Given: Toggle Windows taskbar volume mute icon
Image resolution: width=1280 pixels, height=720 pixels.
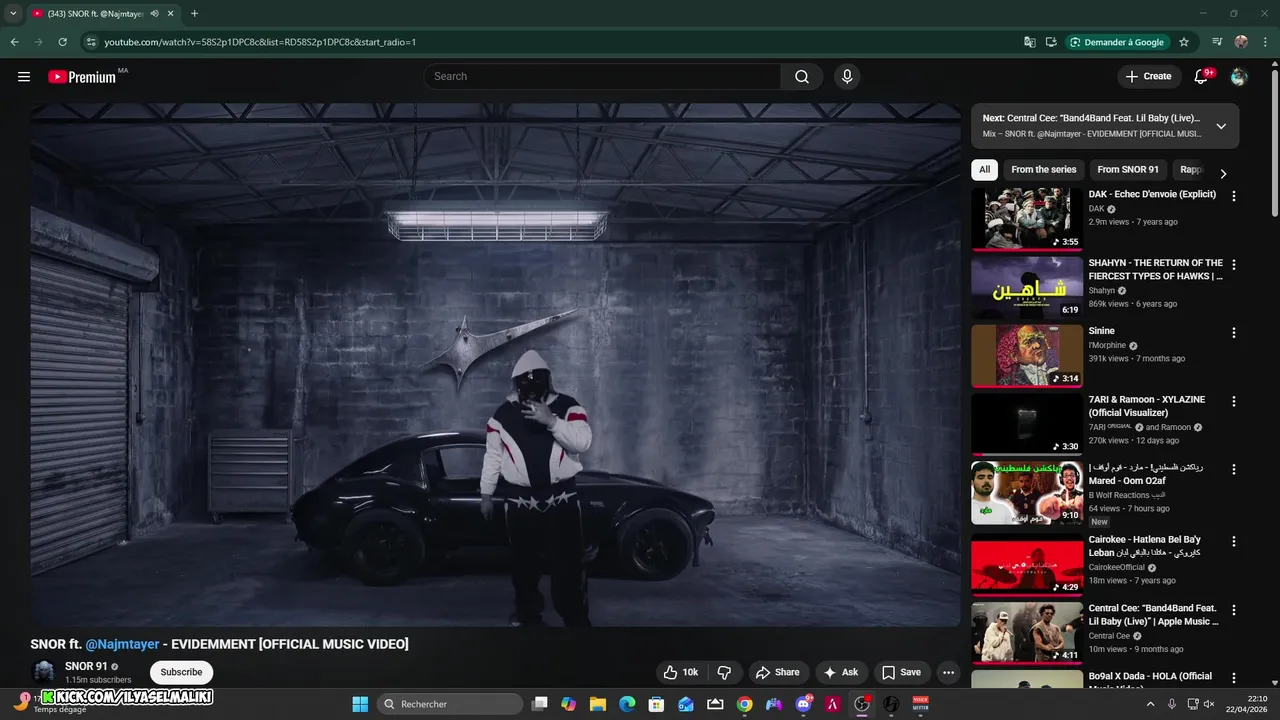Looking at the screenshot, I should point(1209,704).
